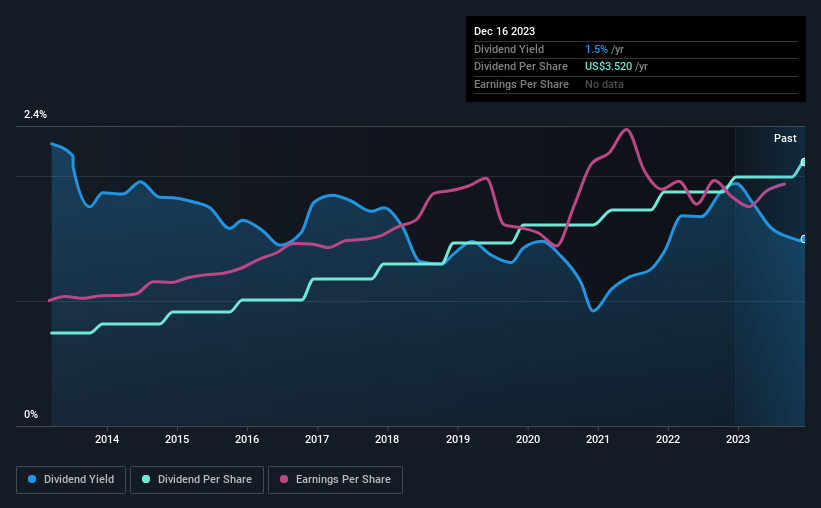The image size is (821, 508).
Task: Click the Dividend Yield line end marker
Action: (804, 239)
